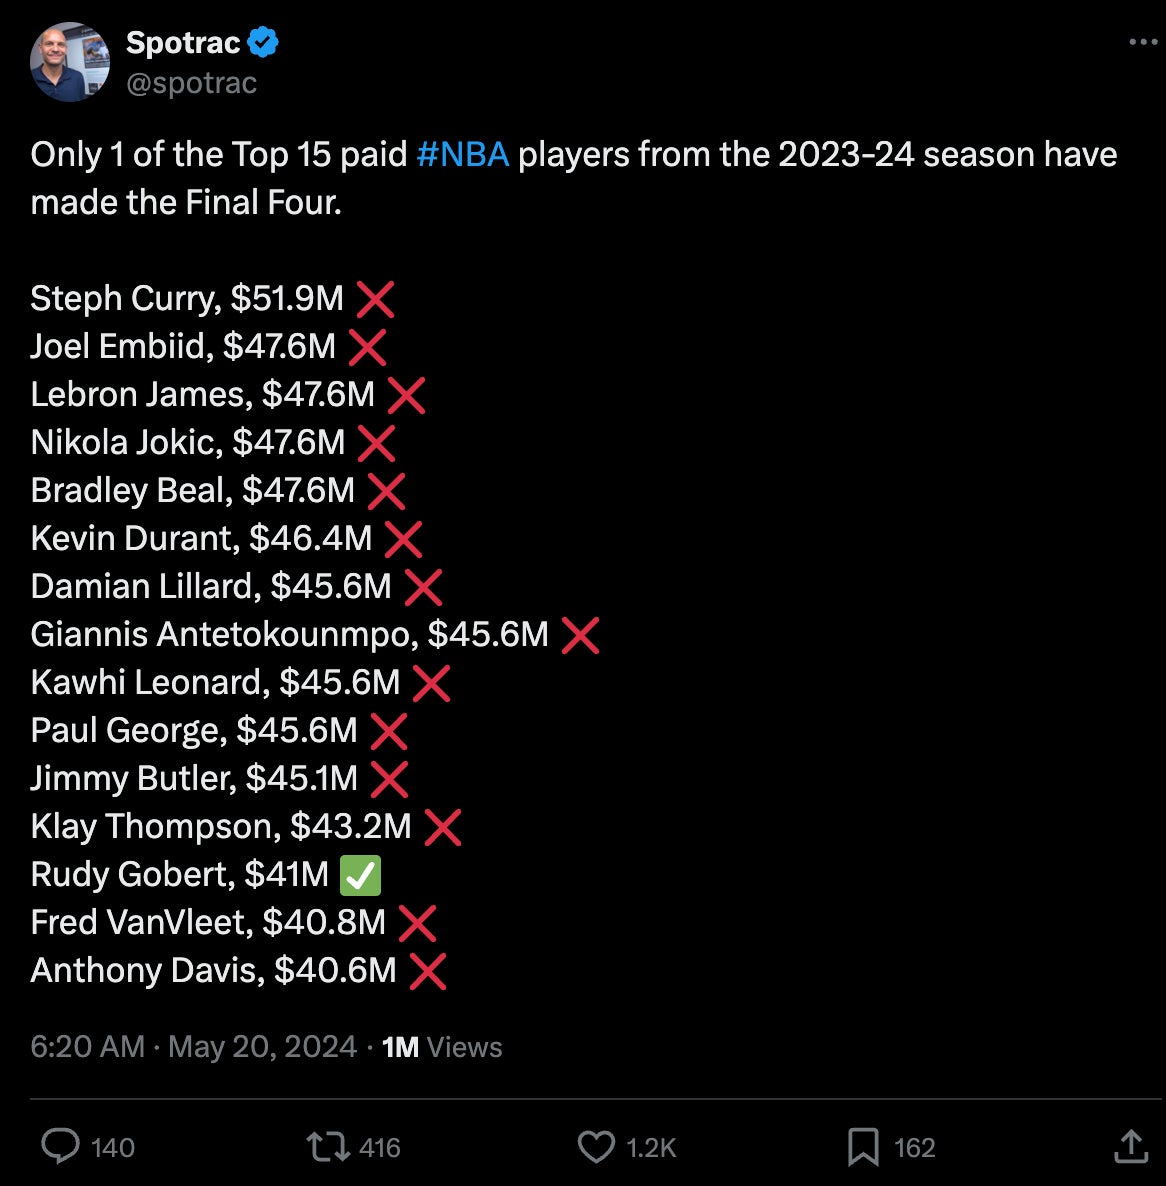Click the red X beside Giannis Antetokounmpo
This screenshot has width=1166, height=1186.
click(x=580, y=635)
